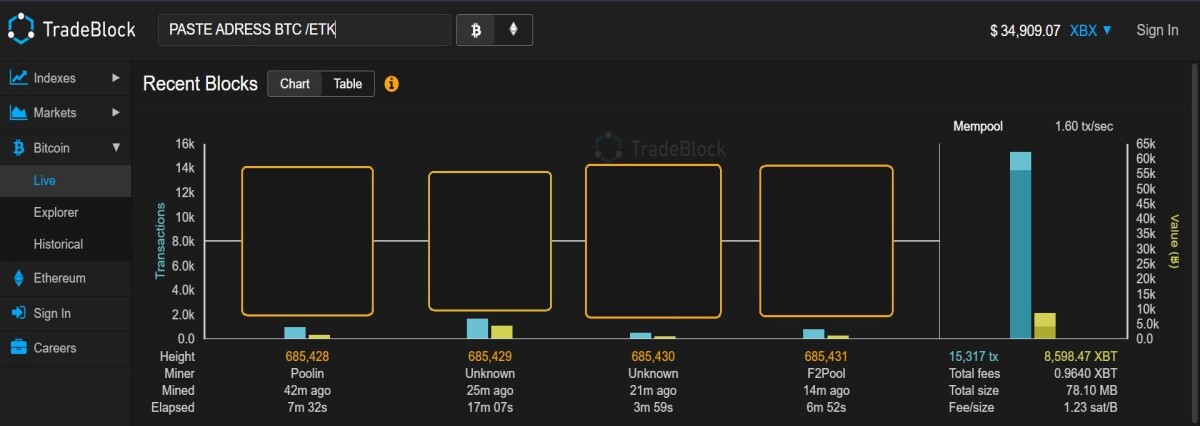Click the TradeBlock hexagon logo
This screenshot has height=426, width=1200.
[22, 29]
